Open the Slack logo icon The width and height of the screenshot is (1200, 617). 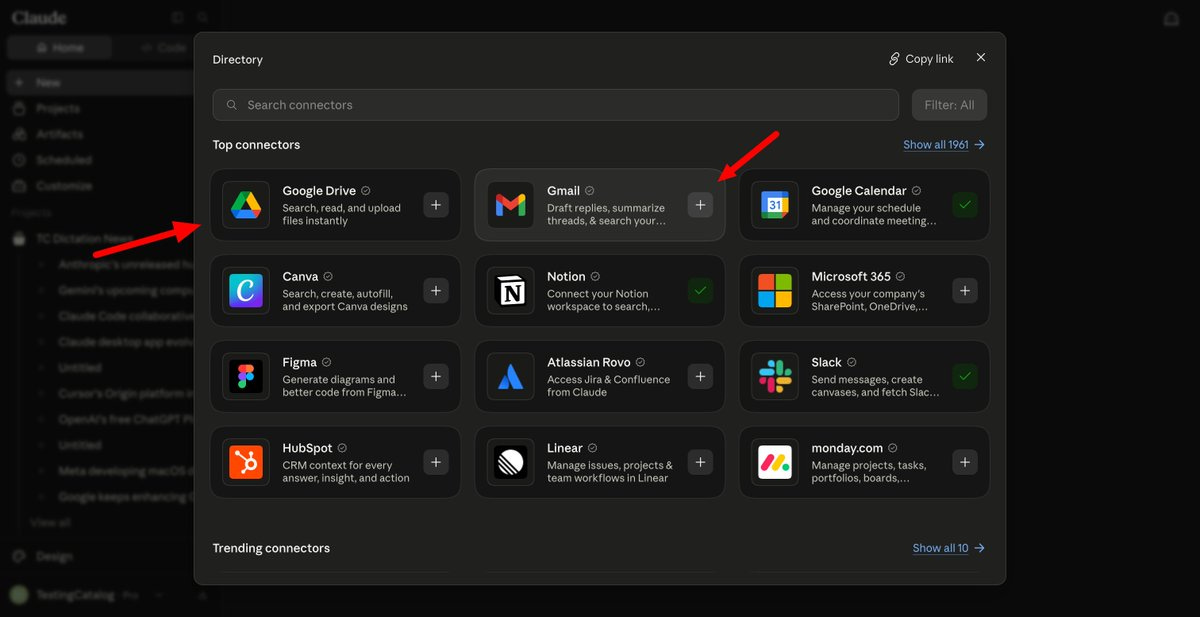[x=775, y=377]
